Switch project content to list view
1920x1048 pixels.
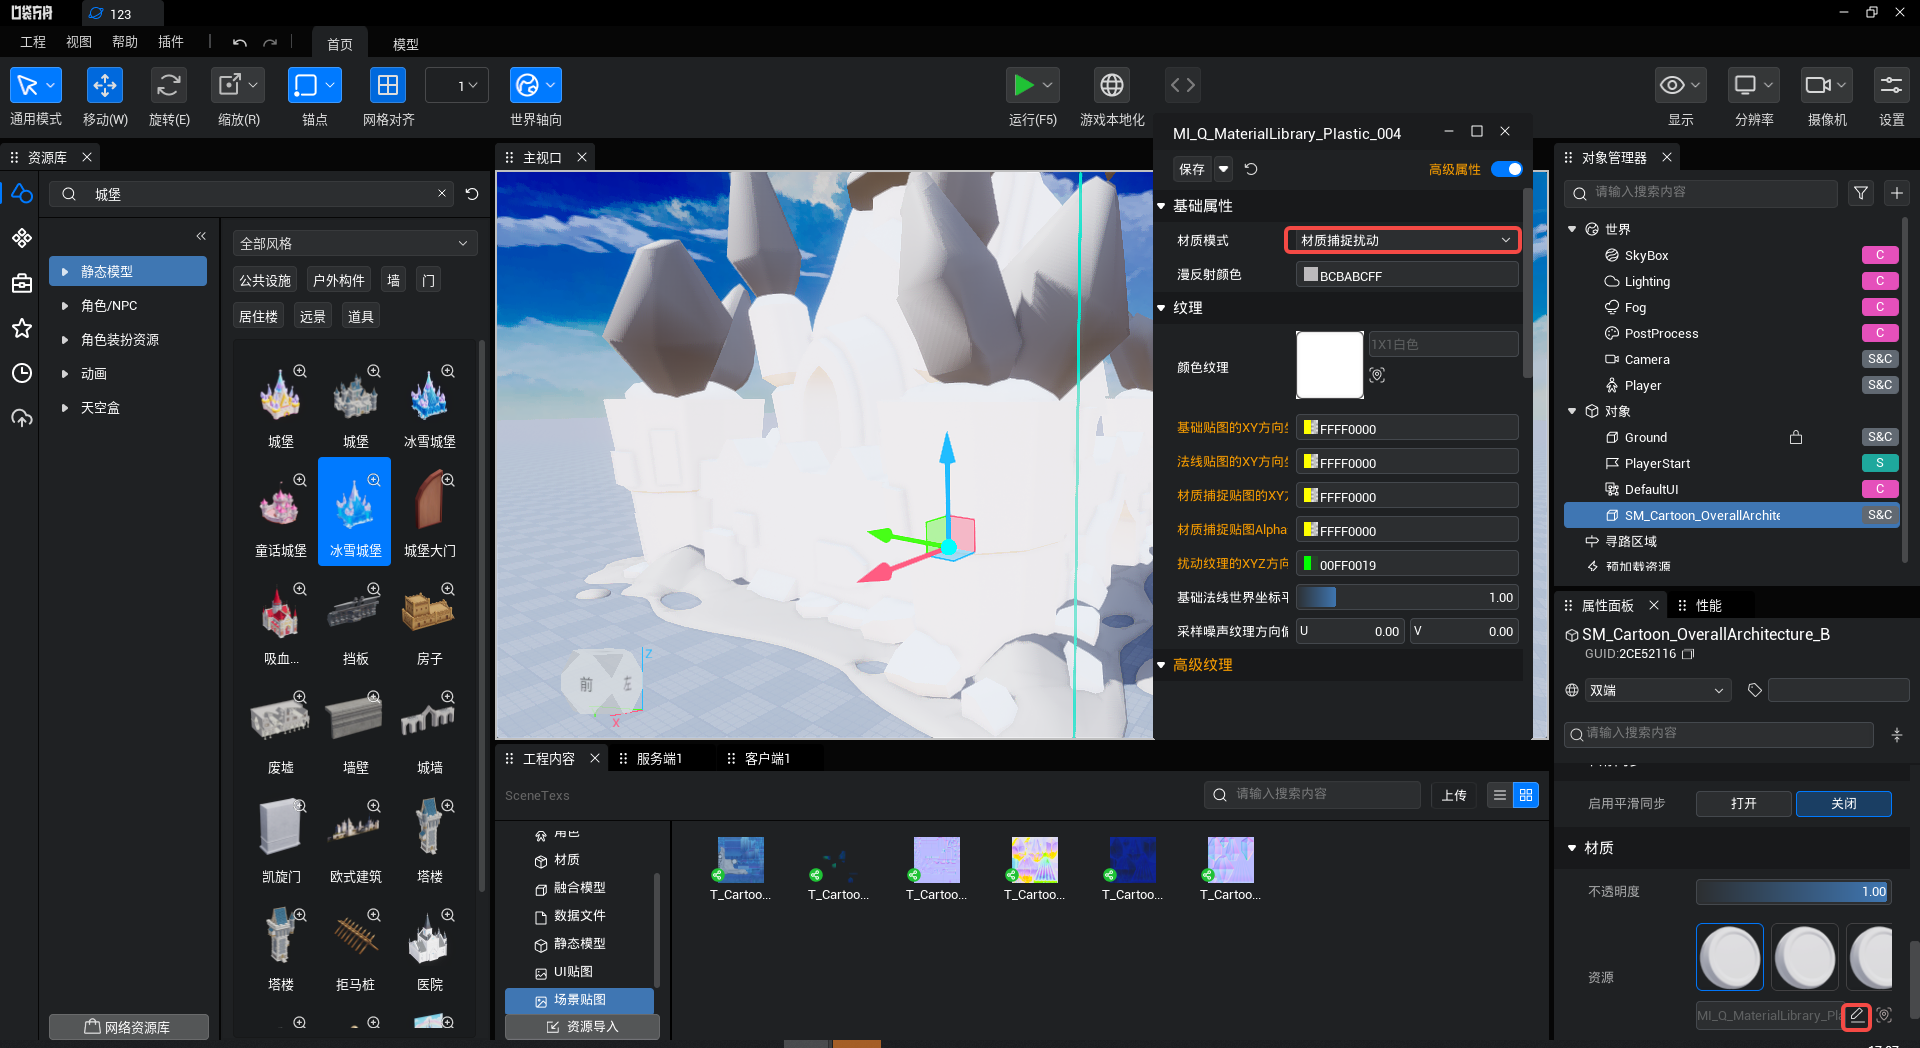(1499, 795)
